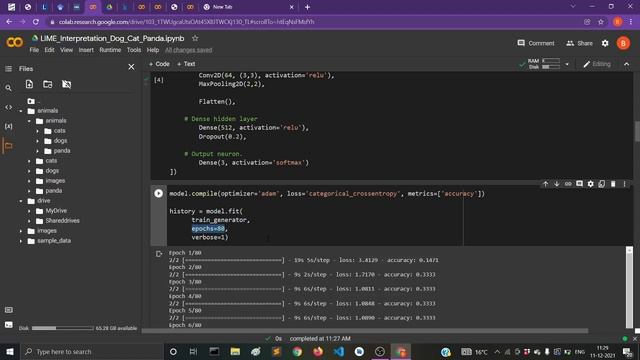Clear the cell output icon

coord(159,254)
